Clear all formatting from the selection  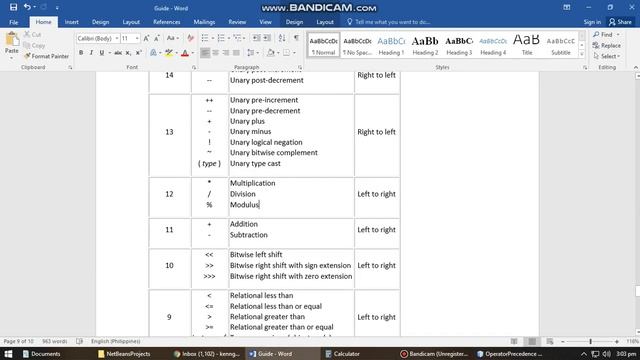pyautogui.click(x=190, y=38)
